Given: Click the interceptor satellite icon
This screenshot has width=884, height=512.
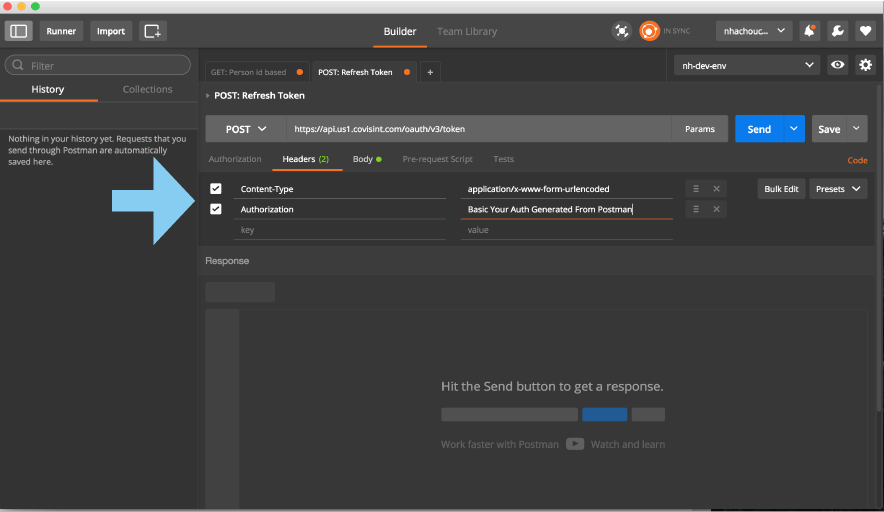Looking at the screenshot, I should (x=622, y=31).
